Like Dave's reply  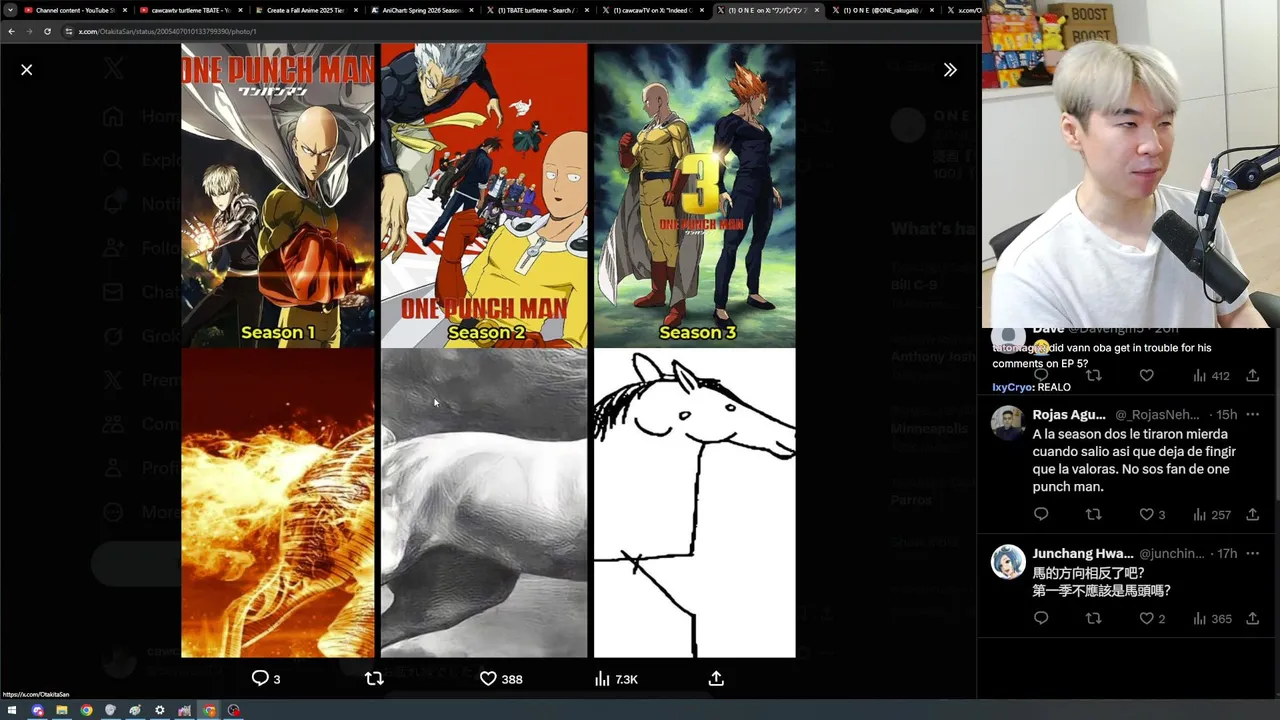(1147, 376)
